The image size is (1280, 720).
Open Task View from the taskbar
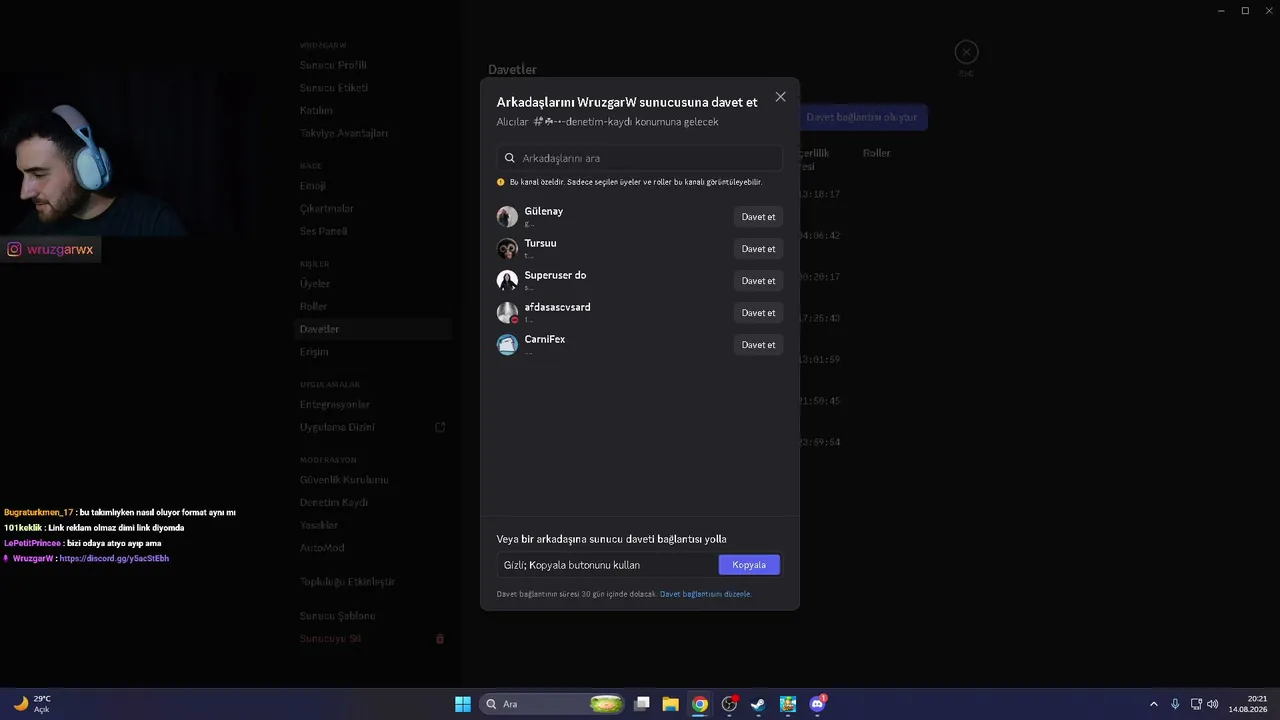tap(642, 704)
